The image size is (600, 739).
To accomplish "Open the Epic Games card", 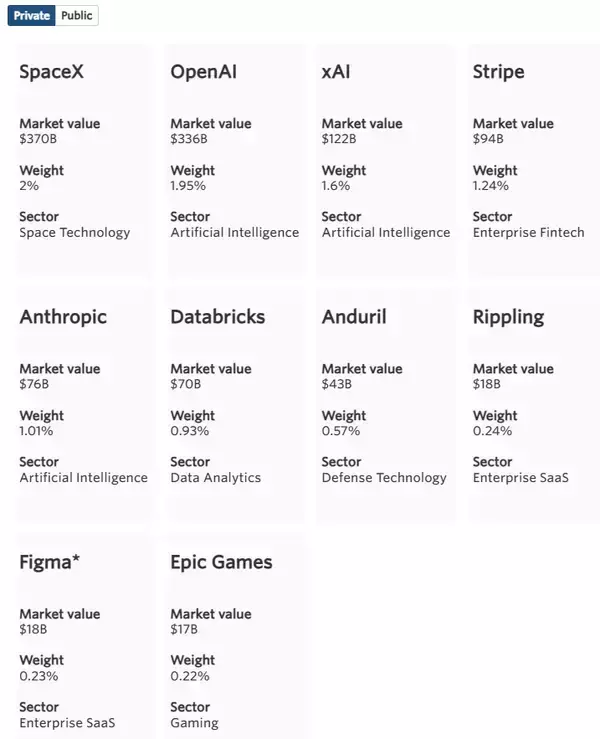I will 221,562.
